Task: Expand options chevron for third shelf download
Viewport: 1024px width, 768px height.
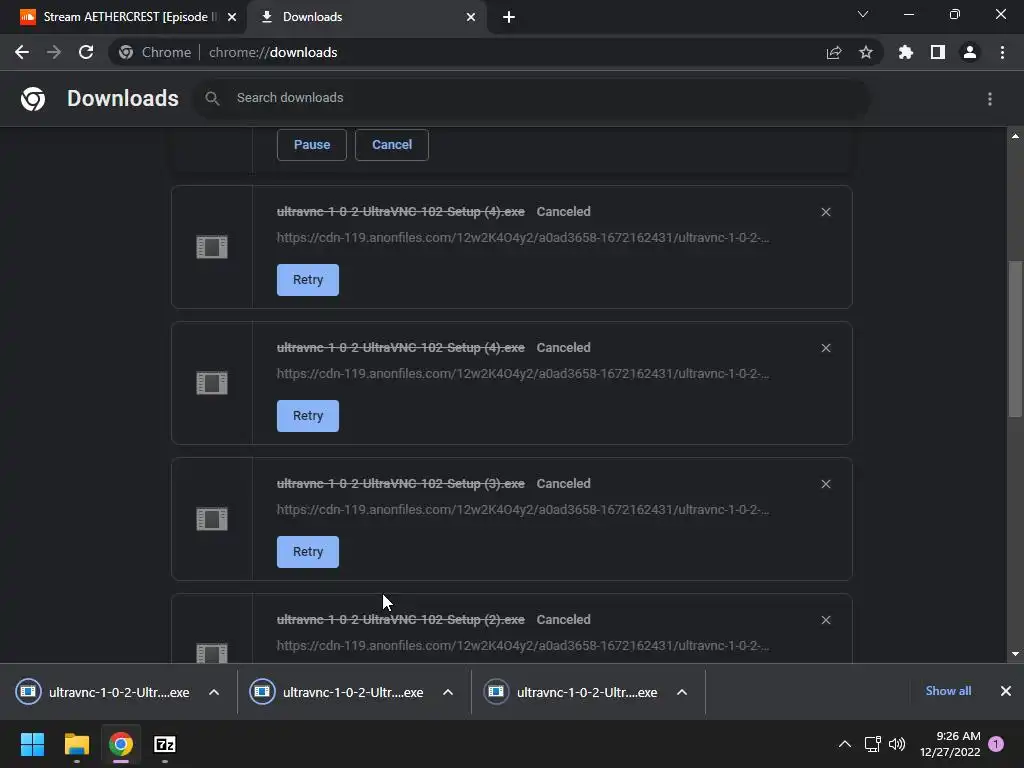Action: [x=681, y=692]
